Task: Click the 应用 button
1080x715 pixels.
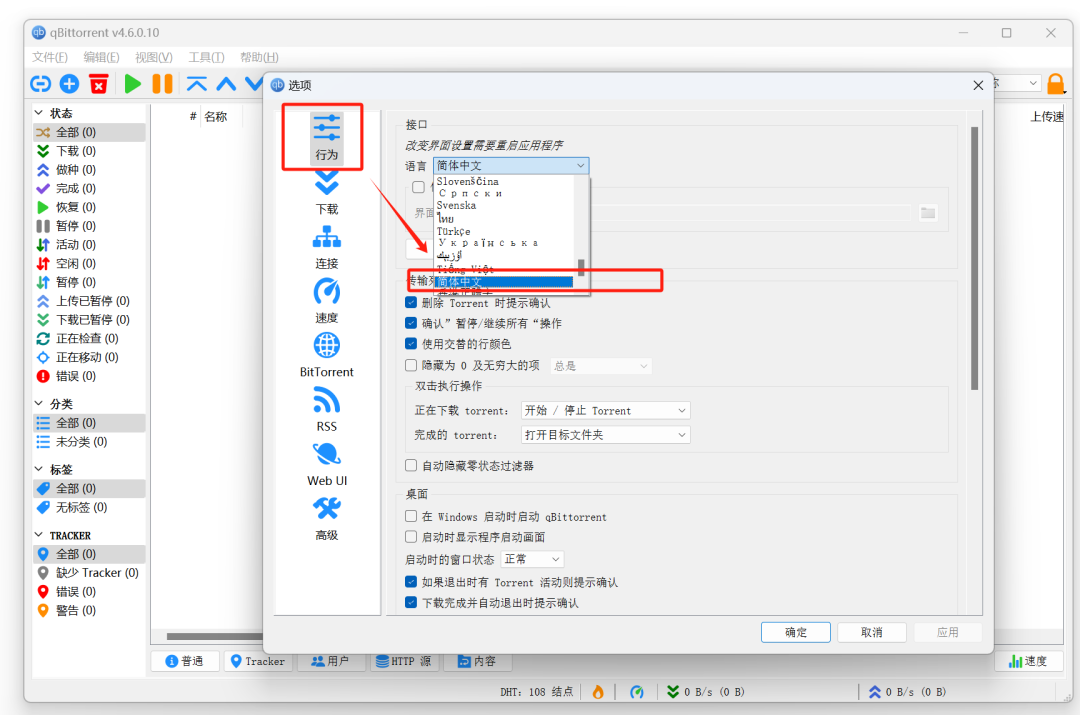Action: tap(948, 632)
